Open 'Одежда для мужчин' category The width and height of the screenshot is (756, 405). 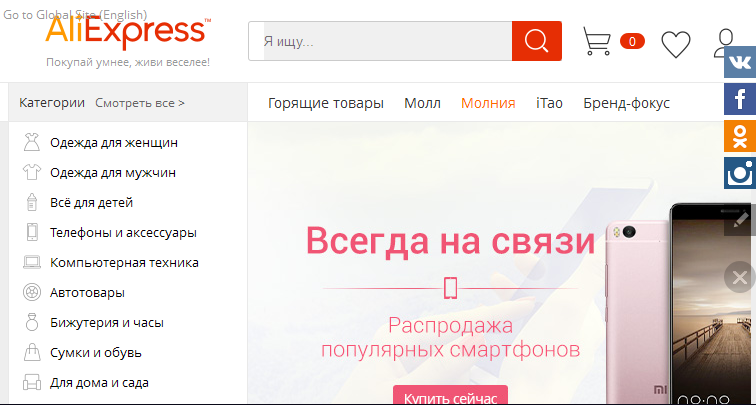[113, 173]
